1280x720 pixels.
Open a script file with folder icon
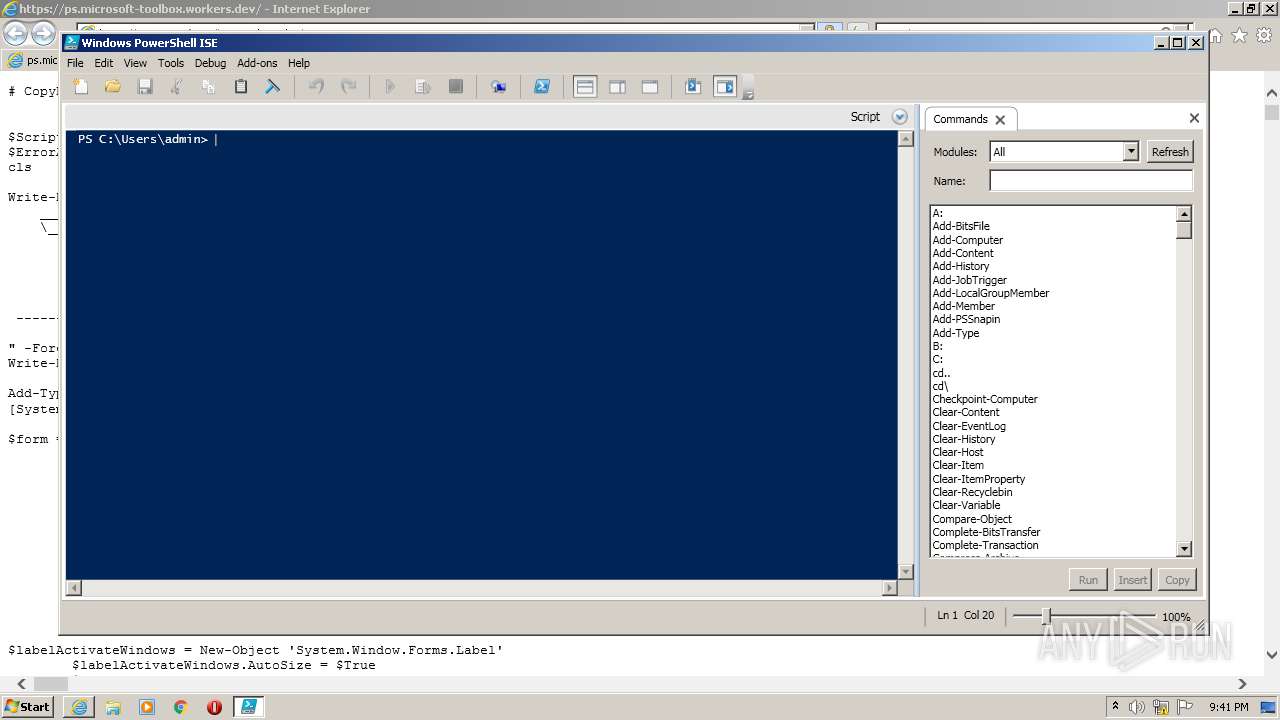113,87
